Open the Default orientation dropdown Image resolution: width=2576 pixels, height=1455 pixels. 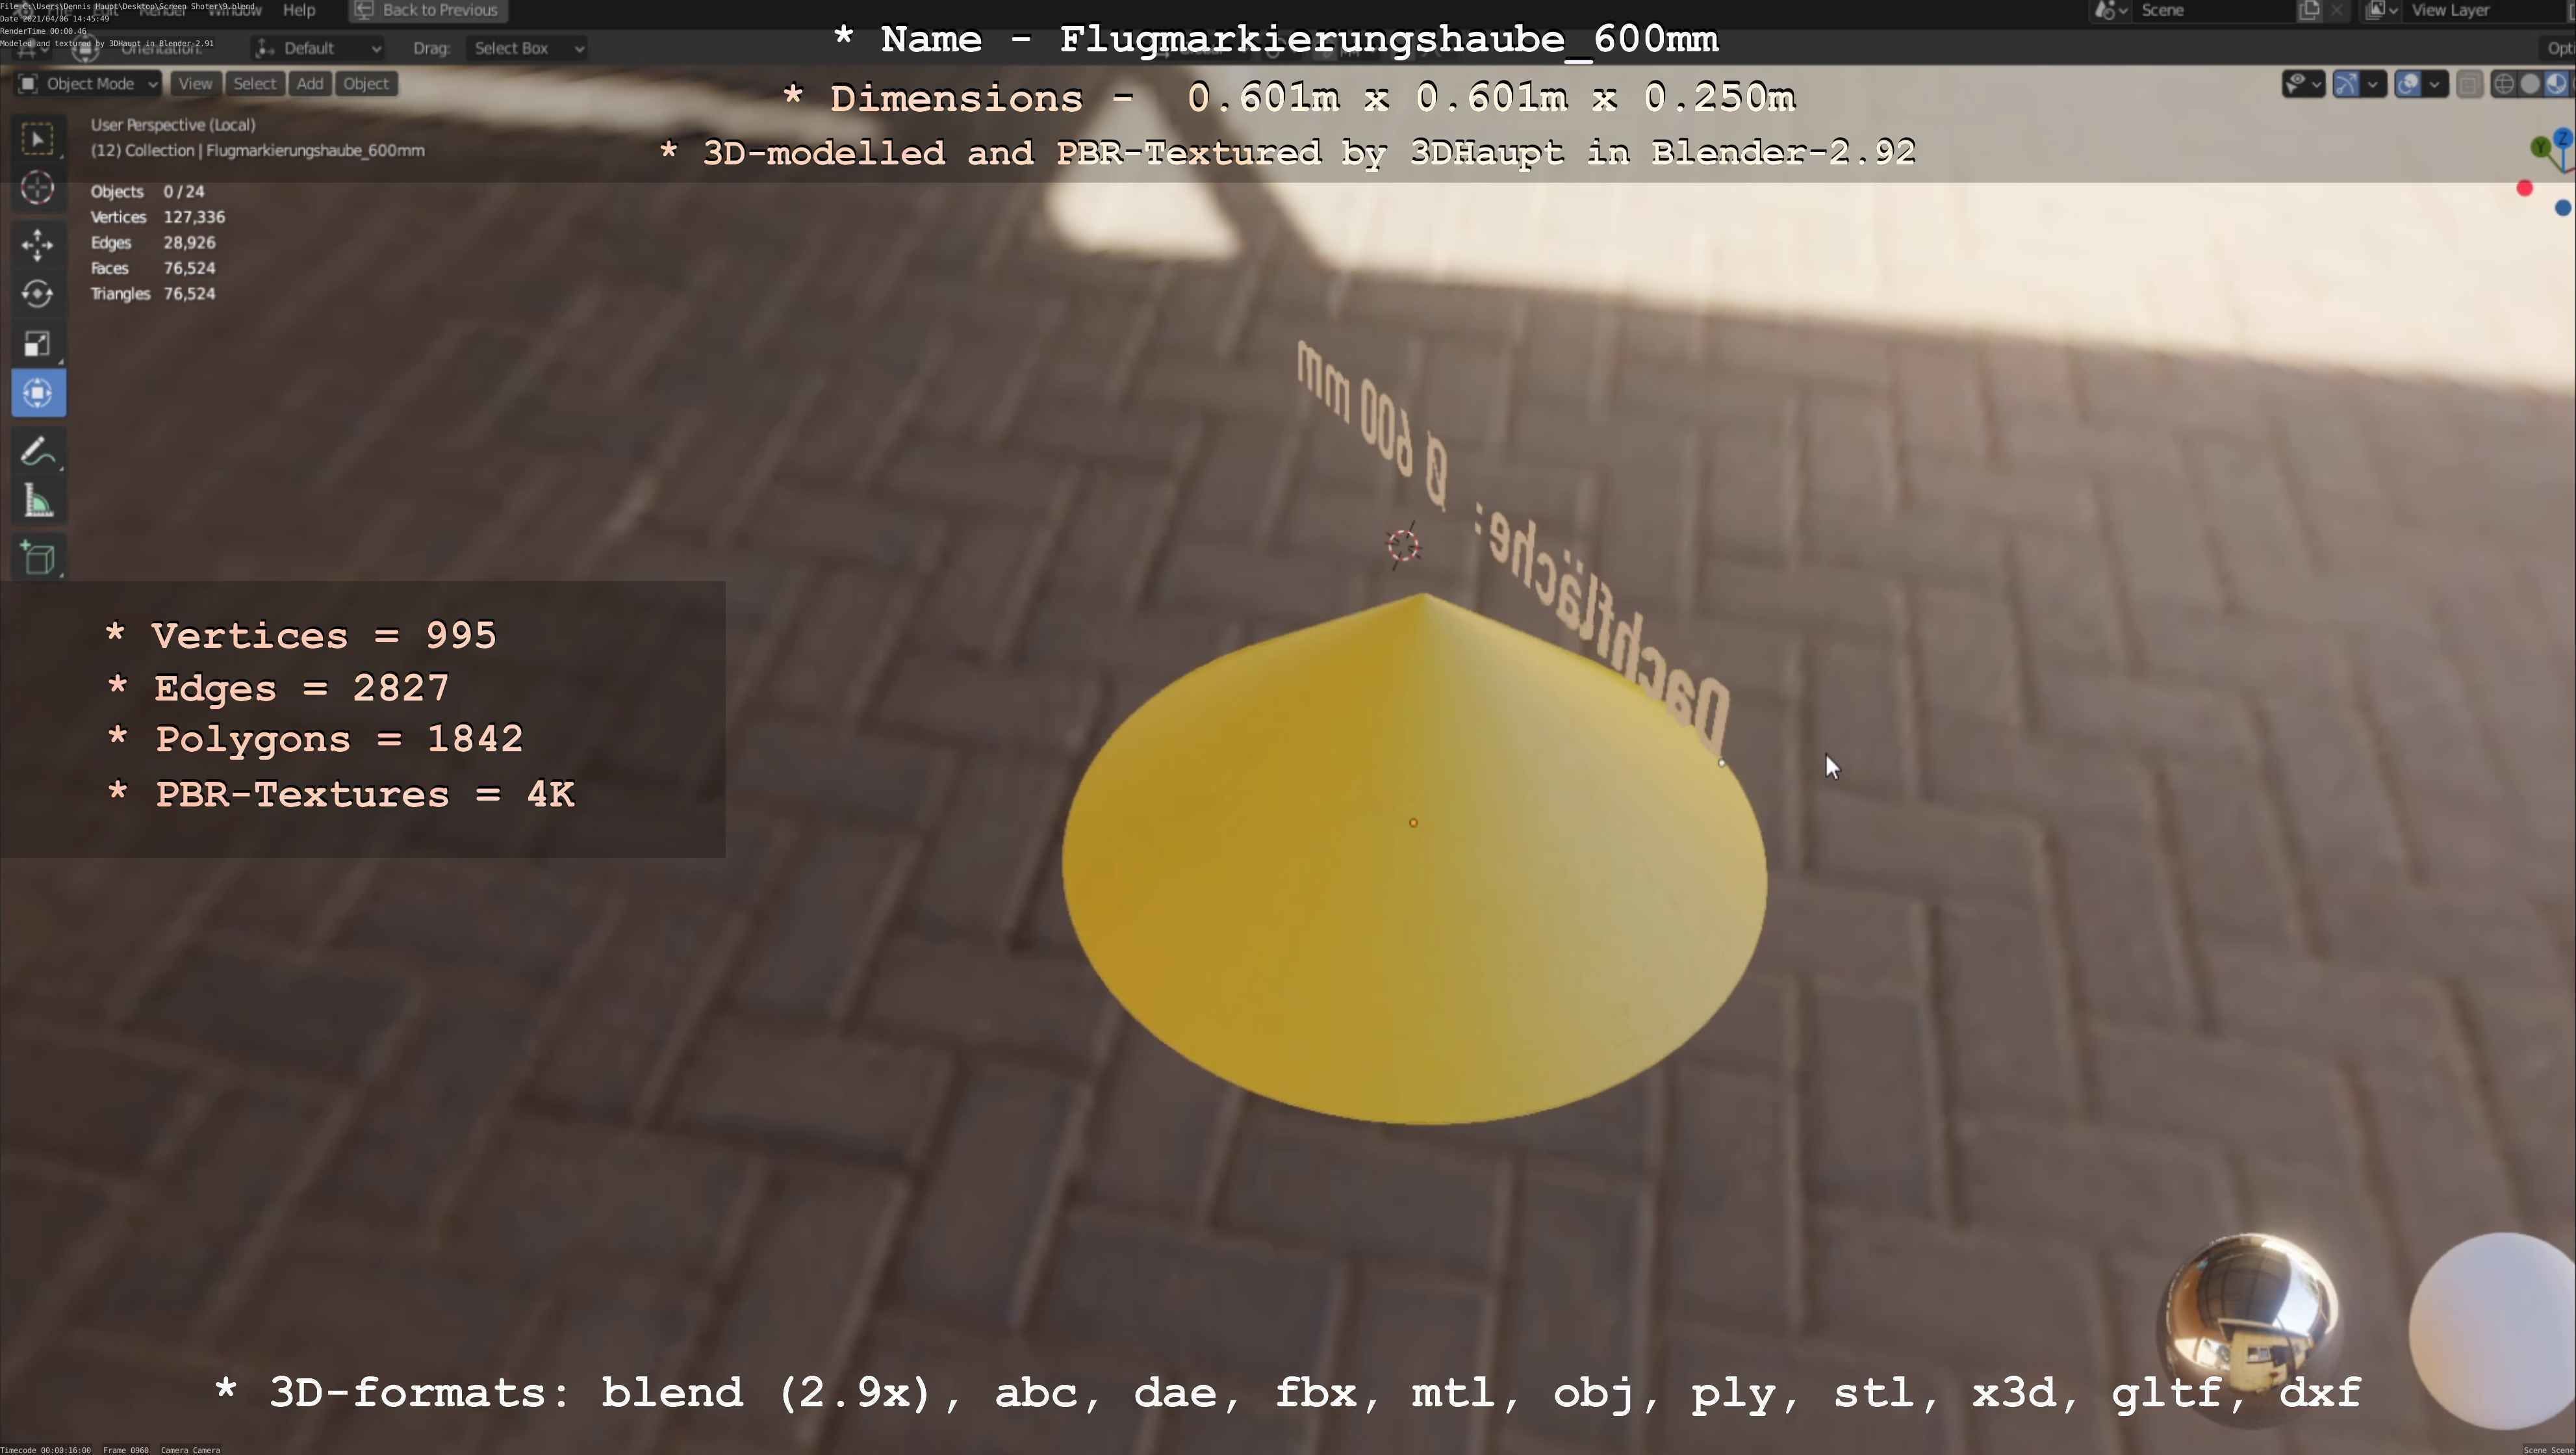318,48
